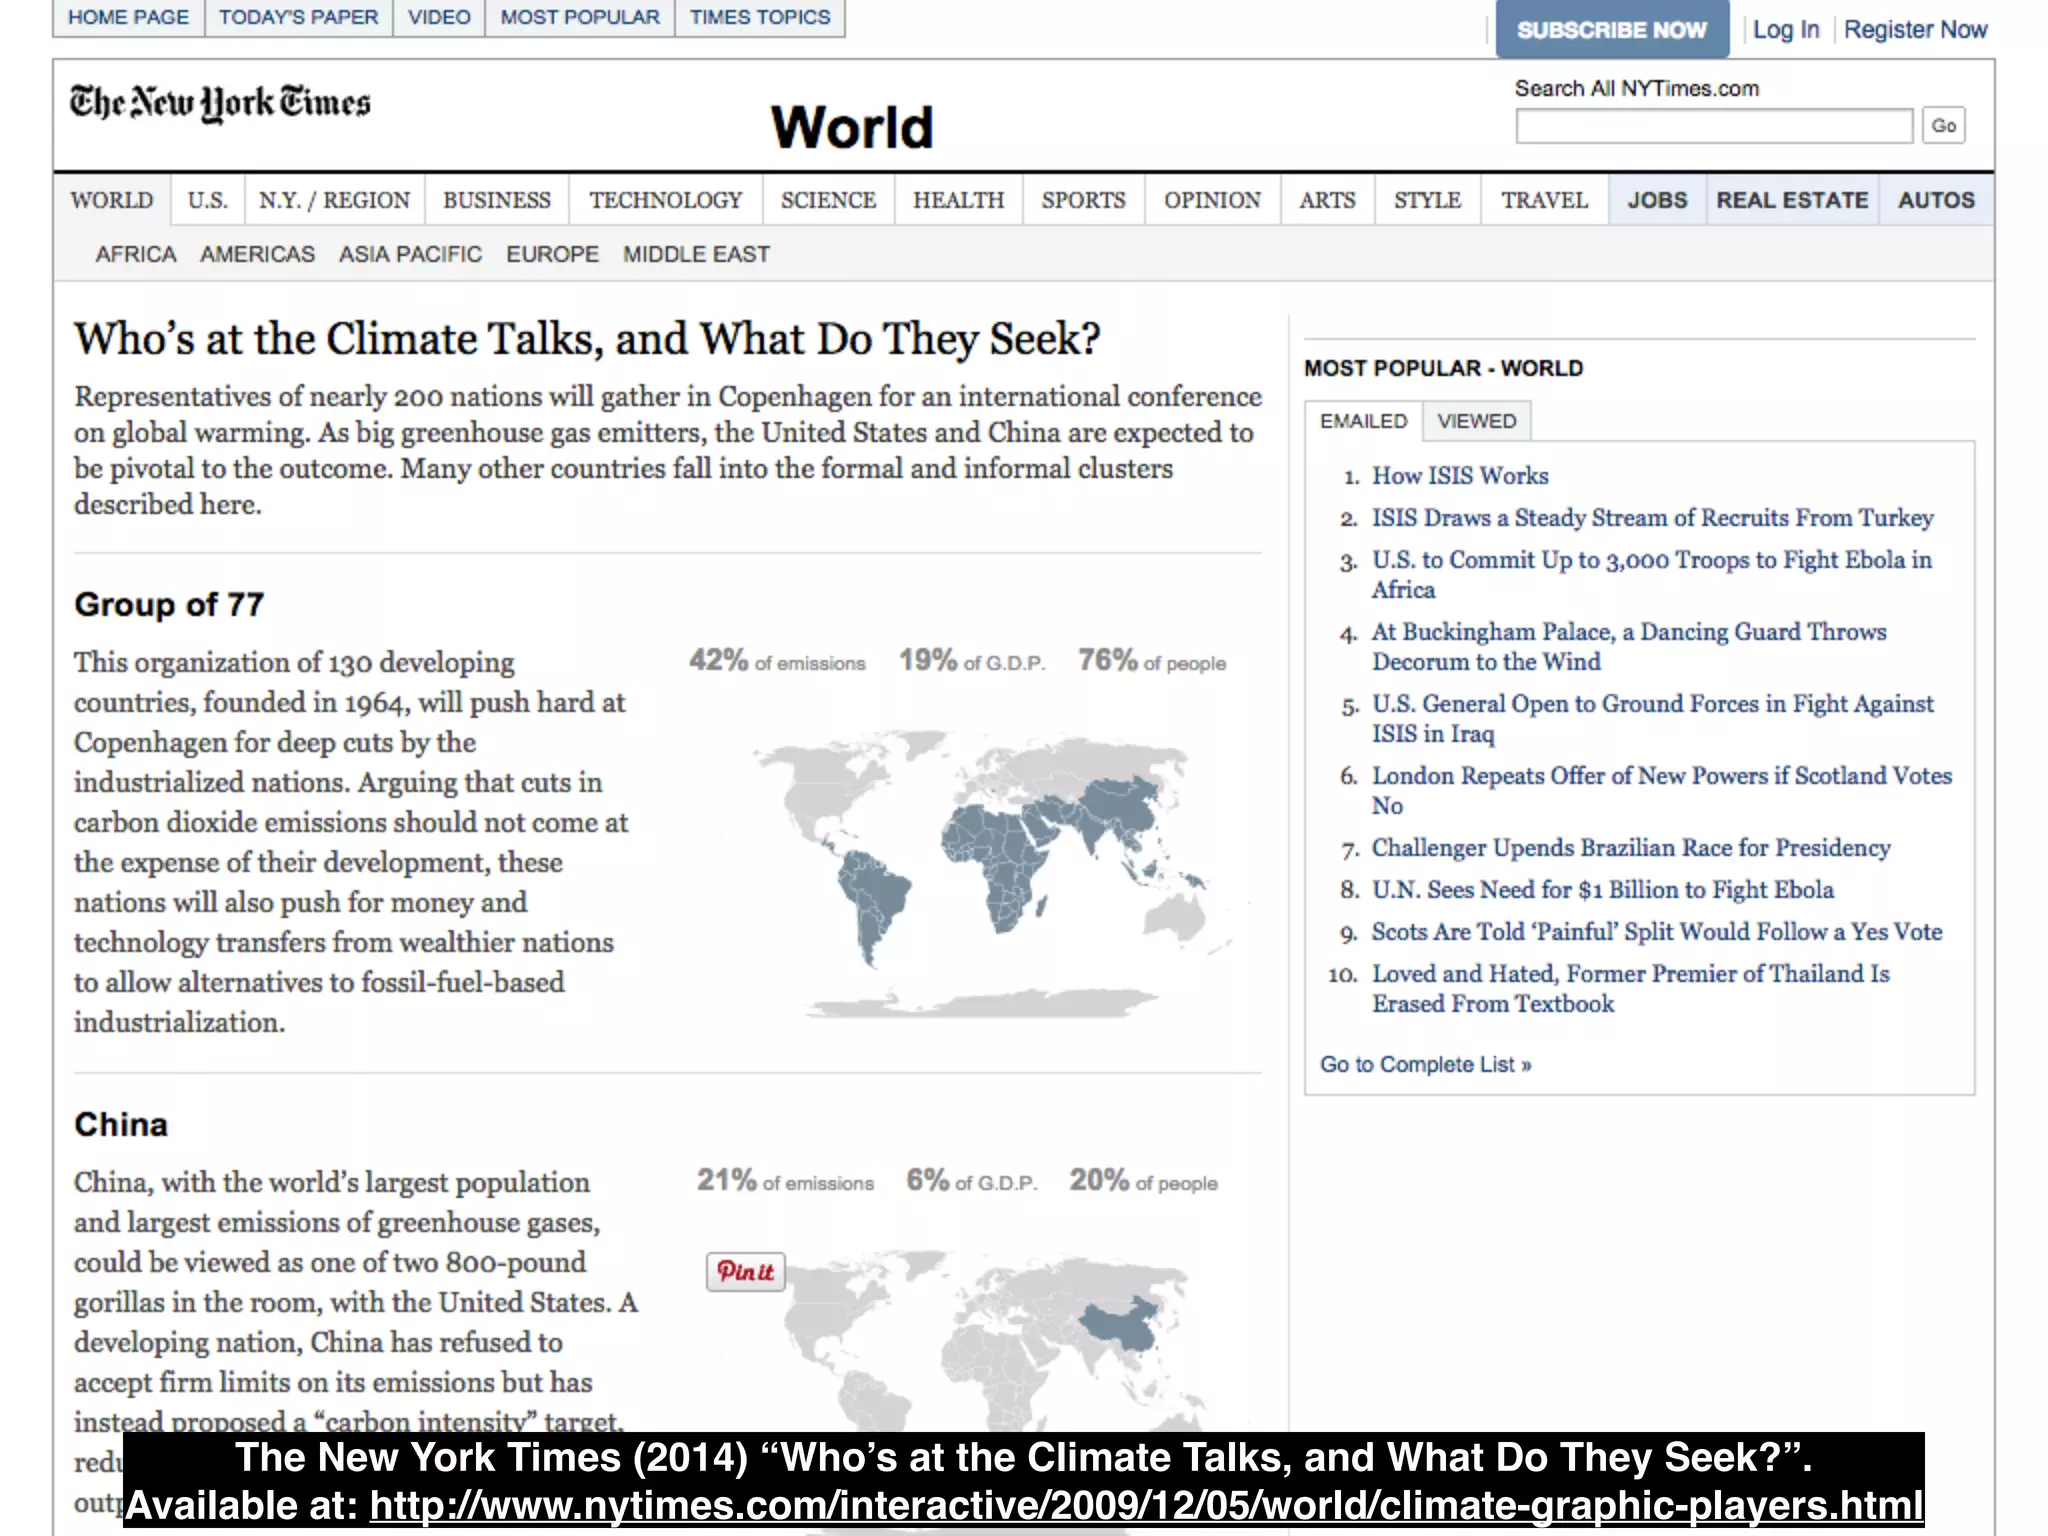Image resolution: width=2048 pixels, height=1536 pixels.
Task: Open the HOME PAGE top nav item
Action: pyautogui.click(x=128, y=17)
